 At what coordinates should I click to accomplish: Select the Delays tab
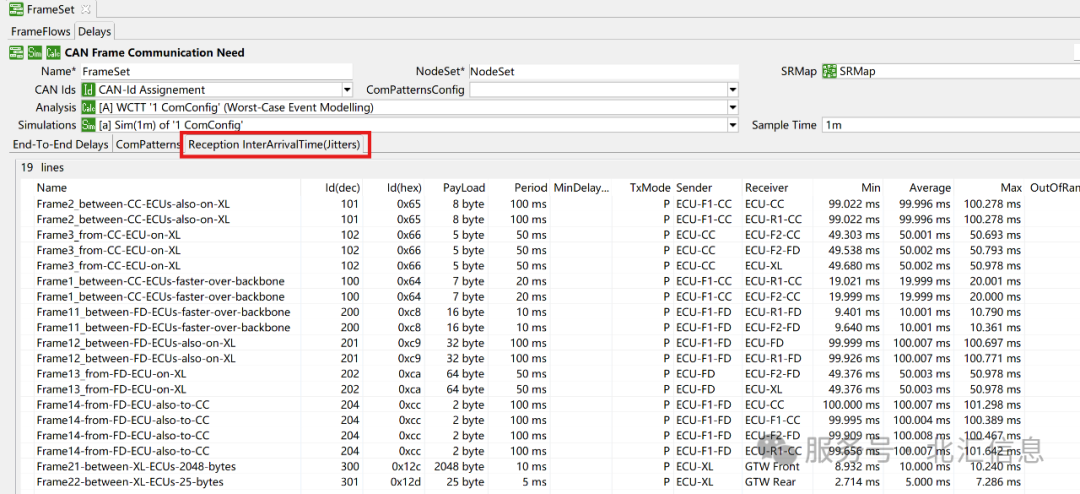94,31
